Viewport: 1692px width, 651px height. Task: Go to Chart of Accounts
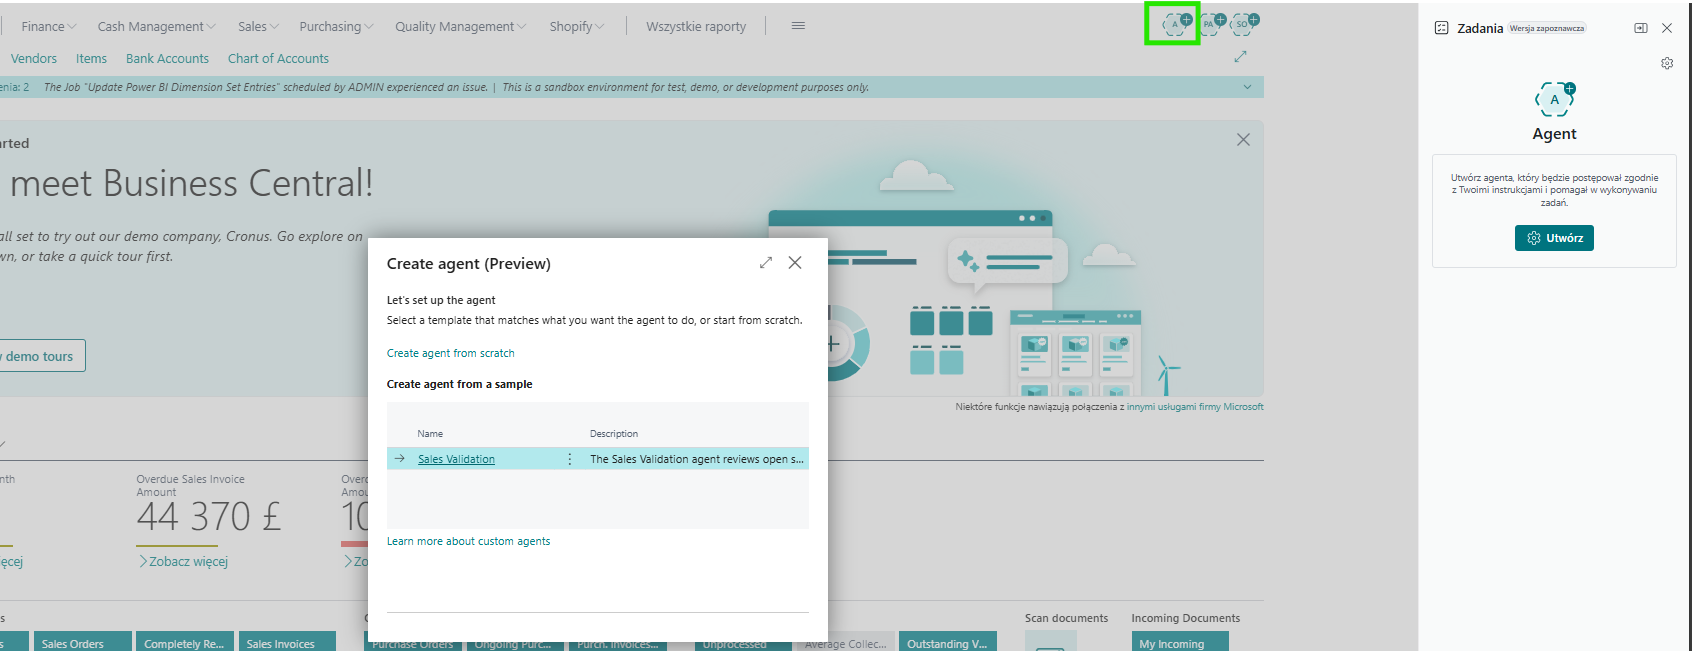point(278,58)
